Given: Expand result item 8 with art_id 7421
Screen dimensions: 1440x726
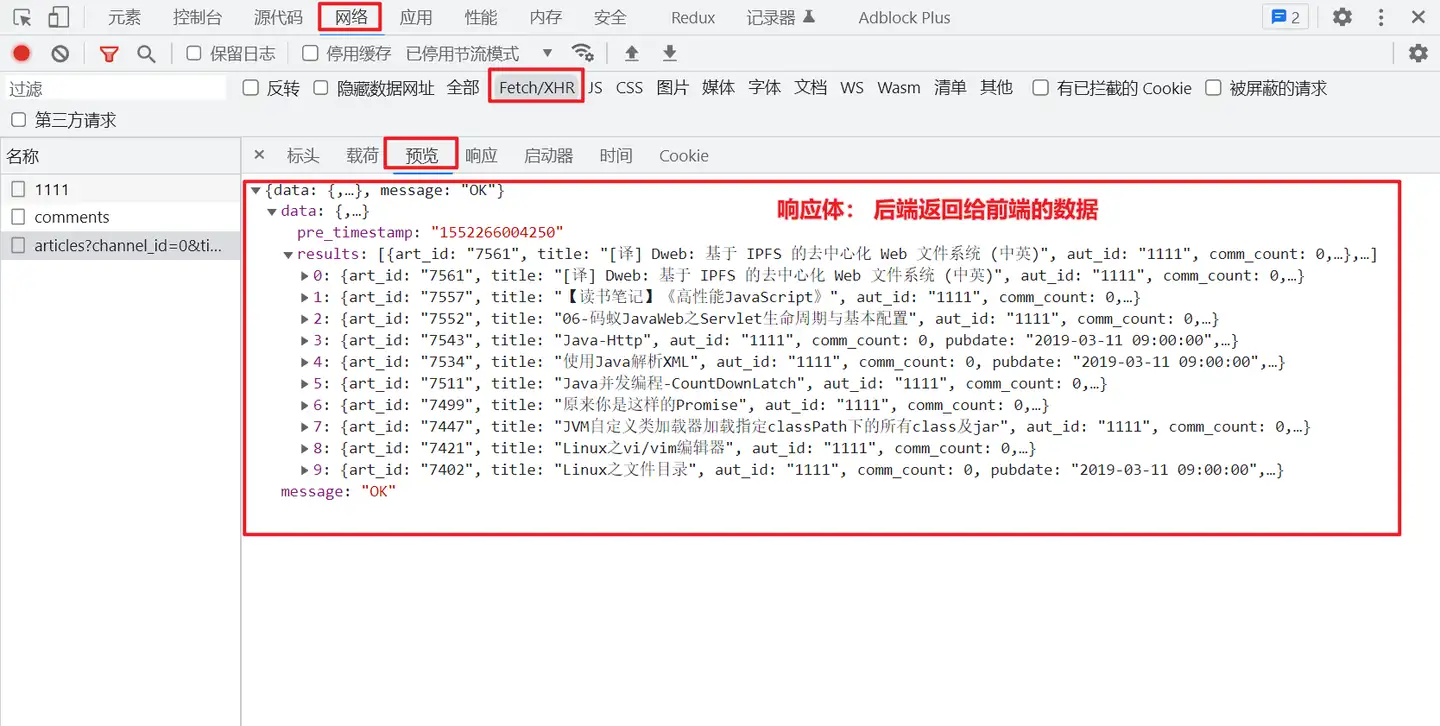Looking at the screenshot, I should (x=305, y=449).
